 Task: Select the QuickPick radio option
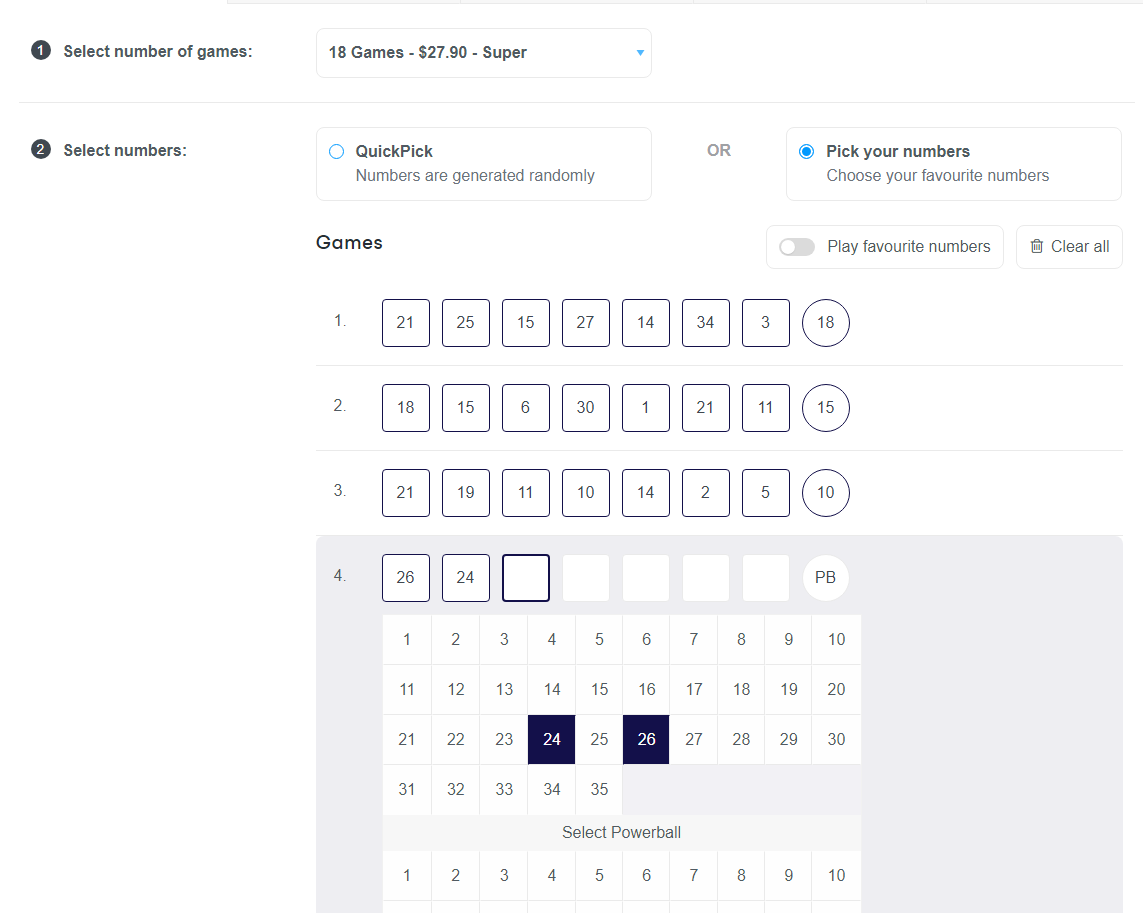(x=336, y=152)
